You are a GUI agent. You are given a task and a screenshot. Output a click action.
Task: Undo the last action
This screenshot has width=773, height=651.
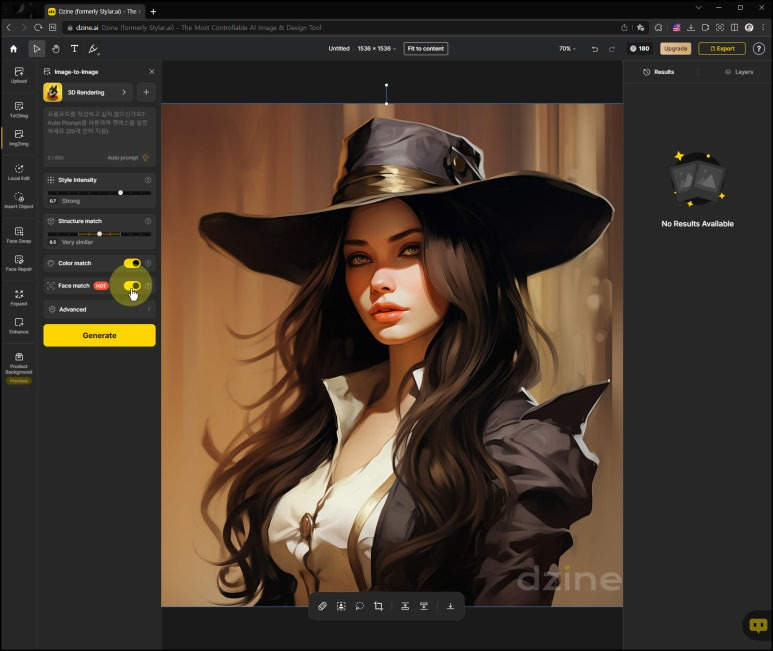pyautogui.click(x=595, y=49)
